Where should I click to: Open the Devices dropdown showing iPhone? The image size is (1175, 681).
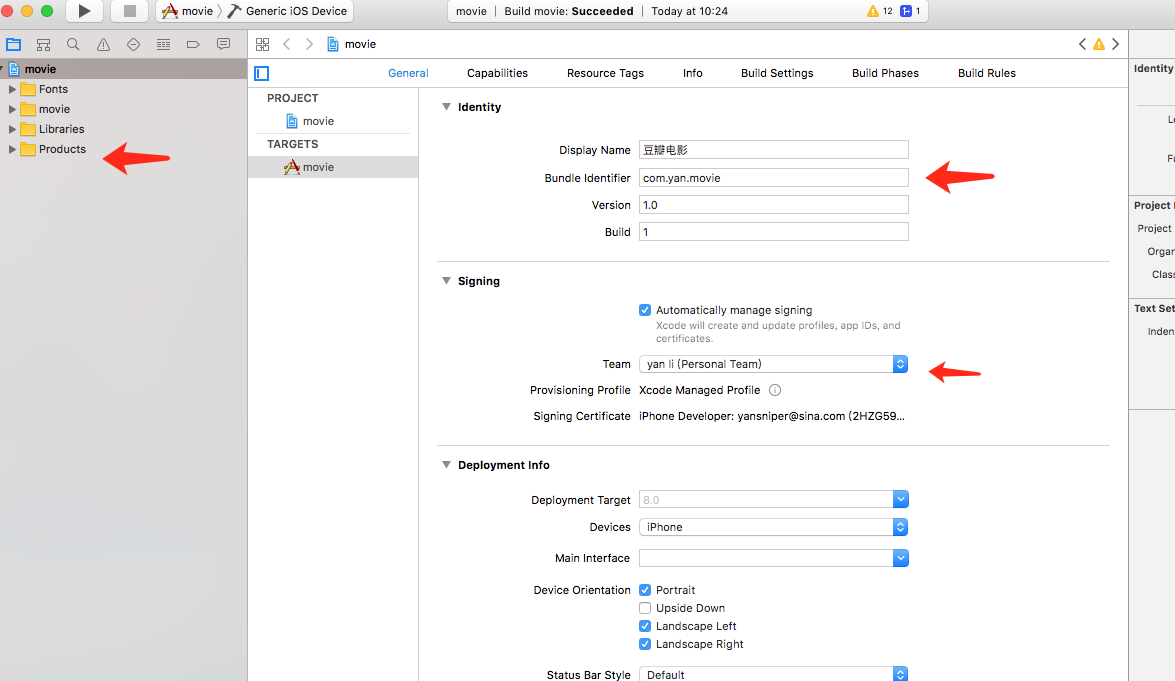tap(773, 527)
